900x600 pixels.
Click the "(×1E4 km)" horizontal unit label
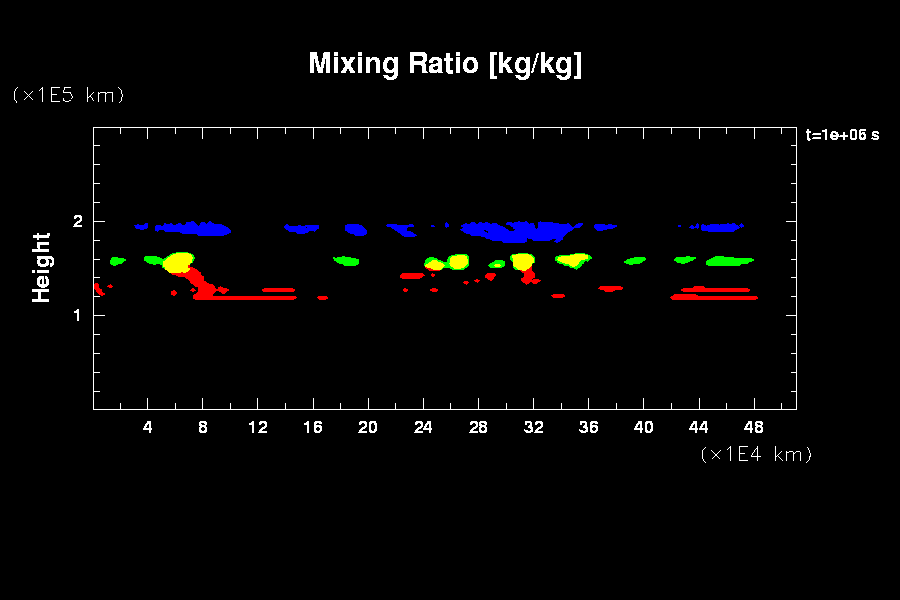756,454
